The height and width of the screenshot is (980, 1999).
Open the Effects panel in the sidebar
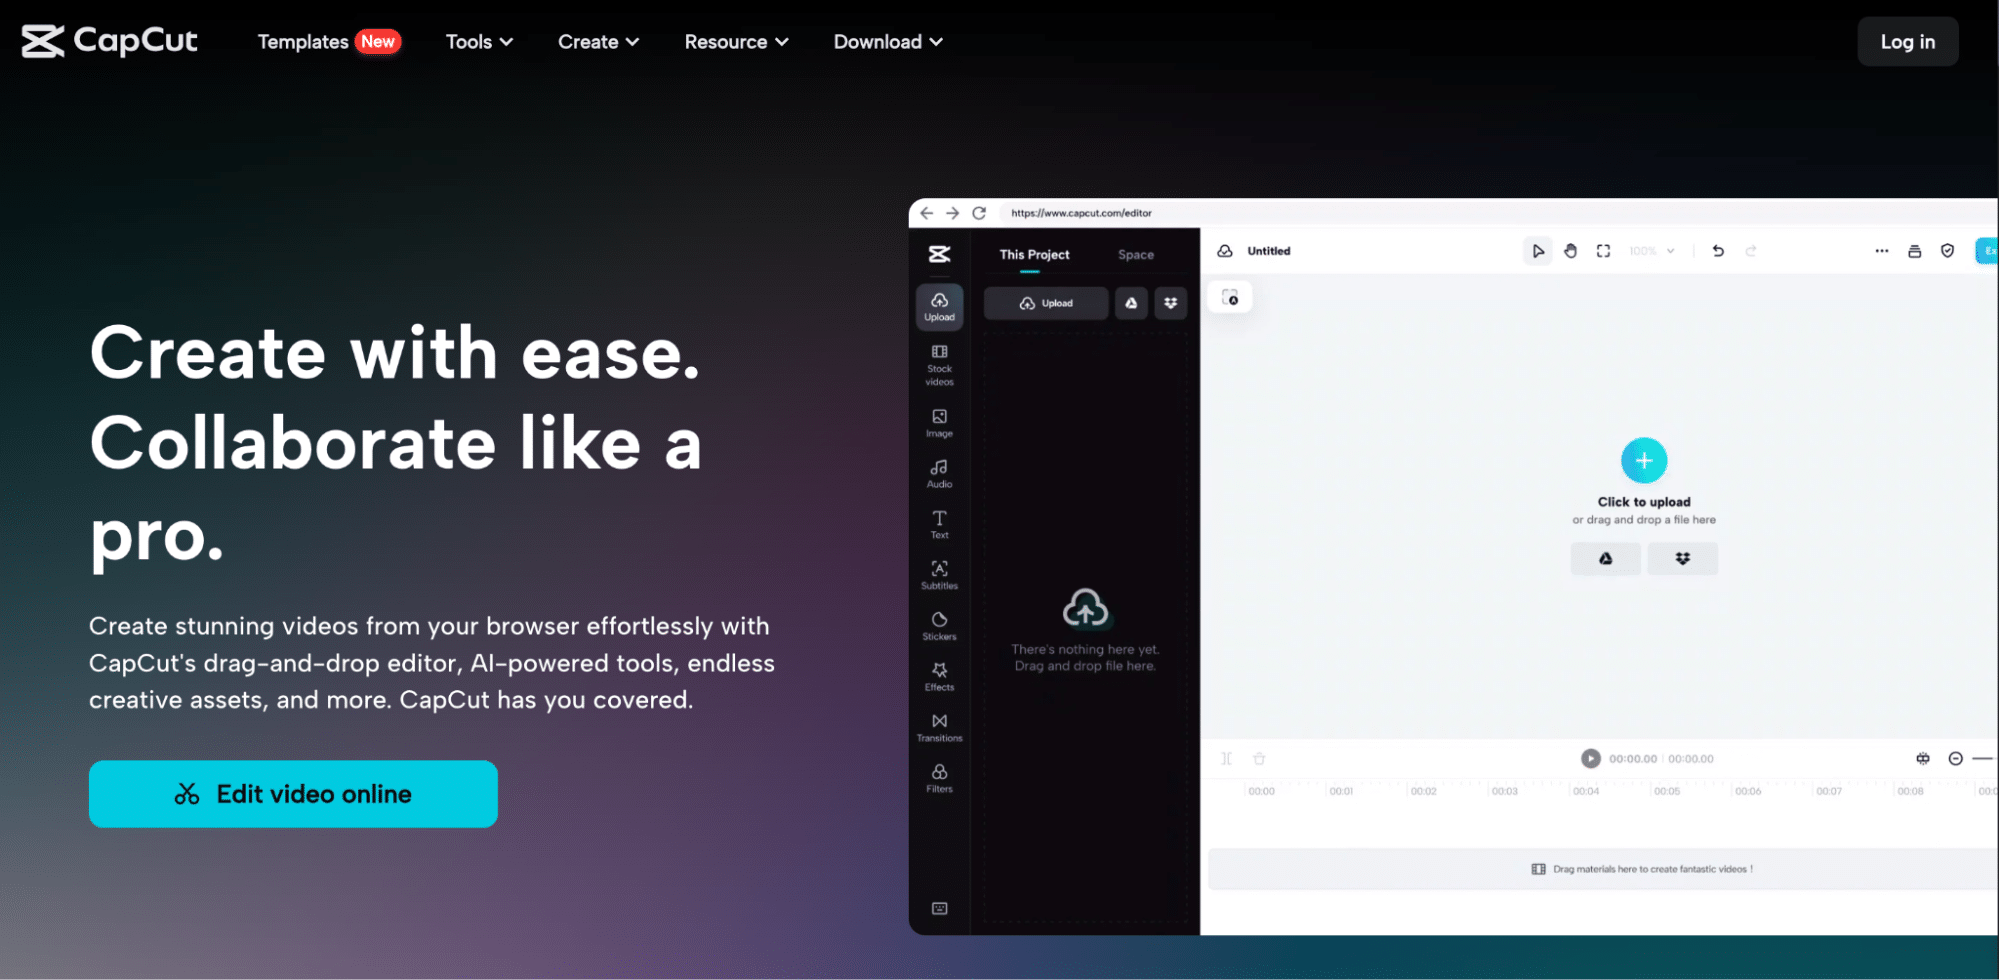click(939, 677)
